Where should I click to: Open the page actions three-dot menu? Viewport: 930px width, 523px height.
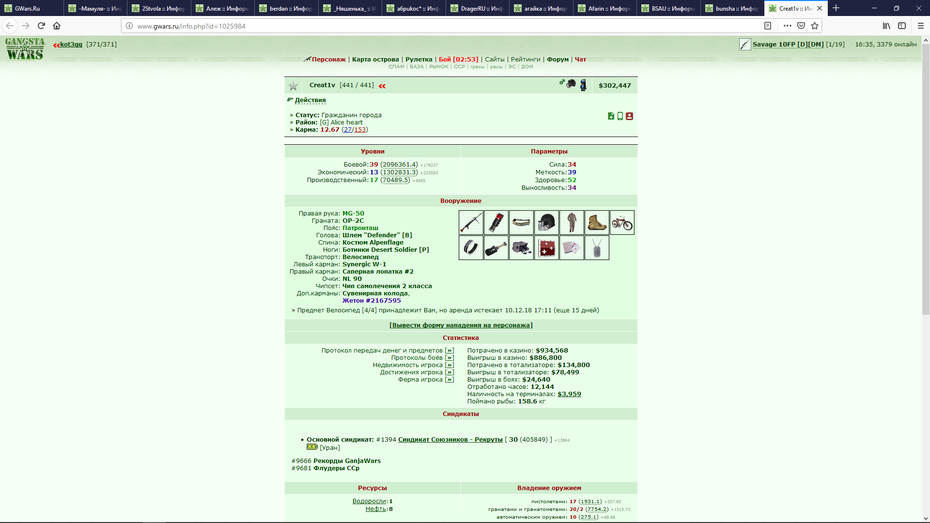tap(787, 25)
